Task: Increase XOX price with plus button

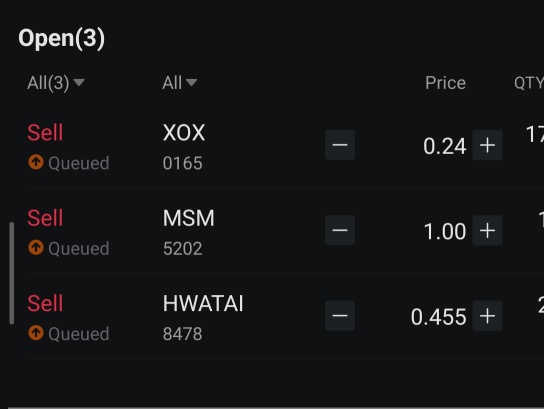Action: coord(487,145)
